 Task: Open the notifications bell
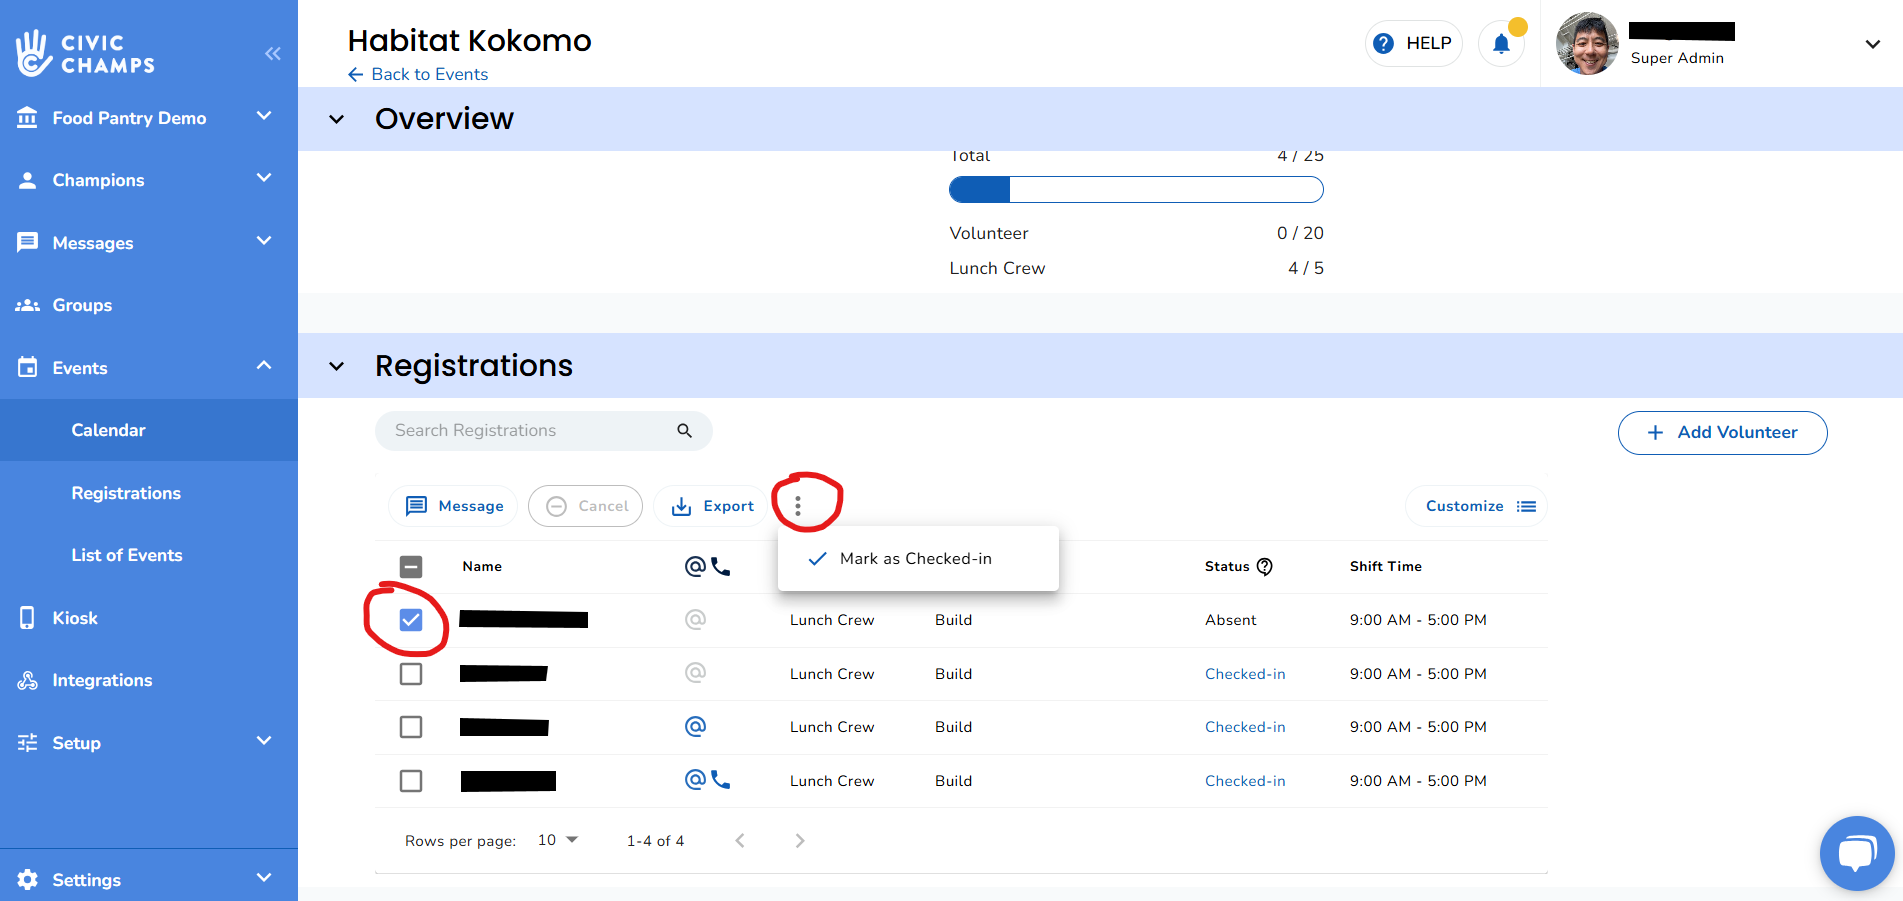(1501, 43)
